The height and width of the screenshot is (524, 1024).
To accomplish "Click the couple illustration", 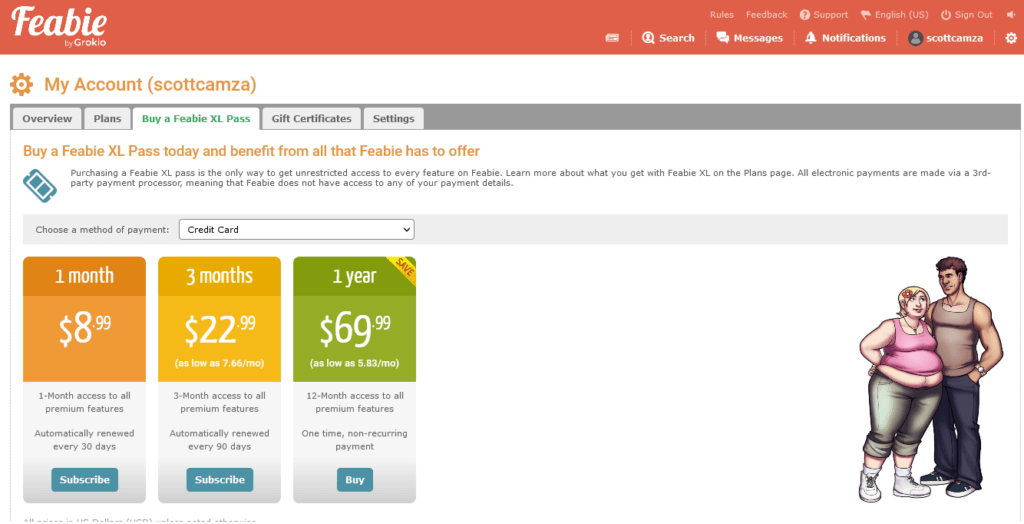I will coord(929,379).
